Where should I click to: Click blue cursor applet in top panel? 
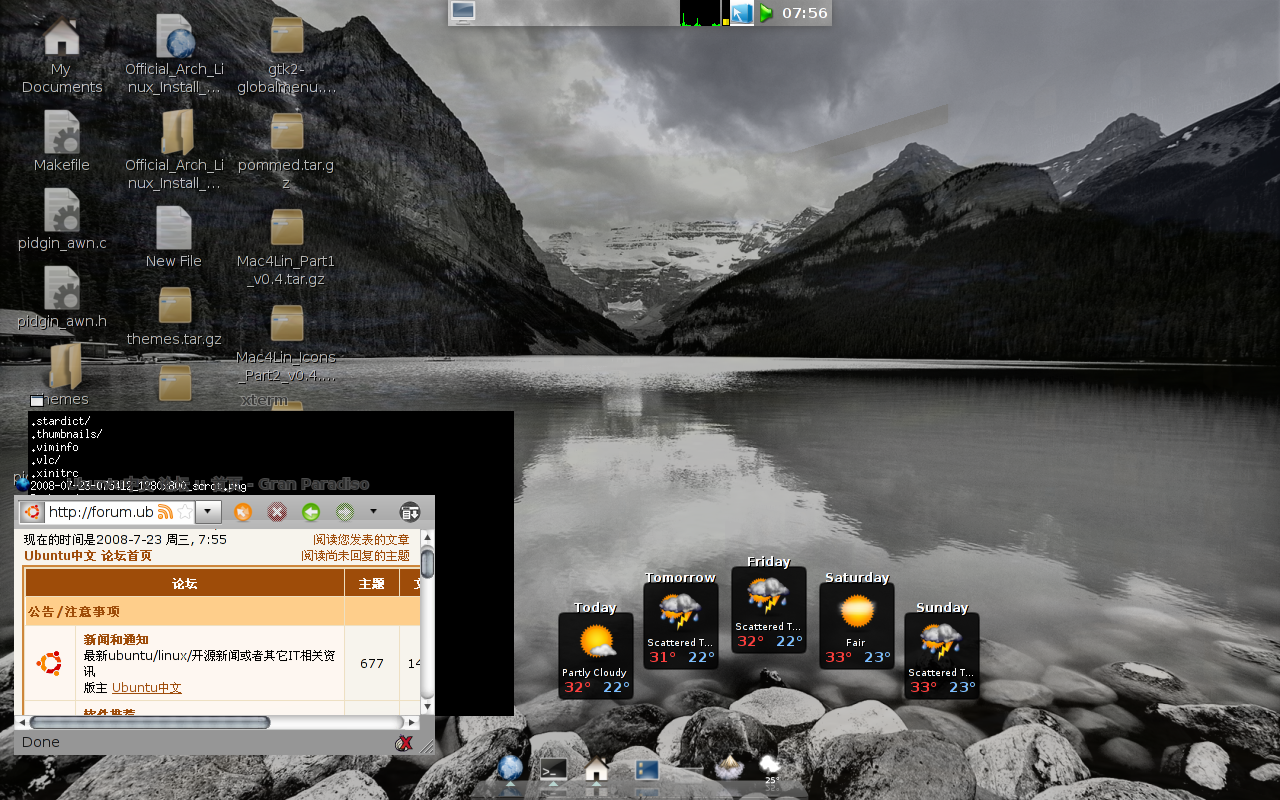click(742, 13)
